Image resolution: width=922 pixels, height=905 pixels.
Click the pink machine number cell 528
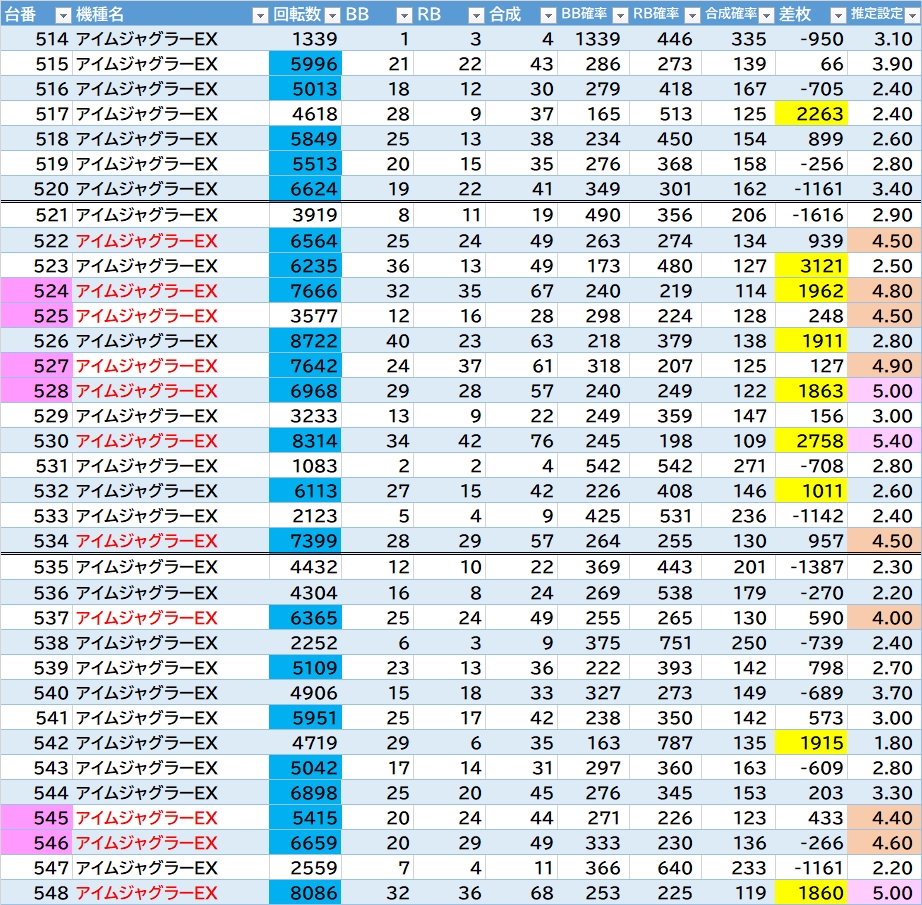pos(36,390)
